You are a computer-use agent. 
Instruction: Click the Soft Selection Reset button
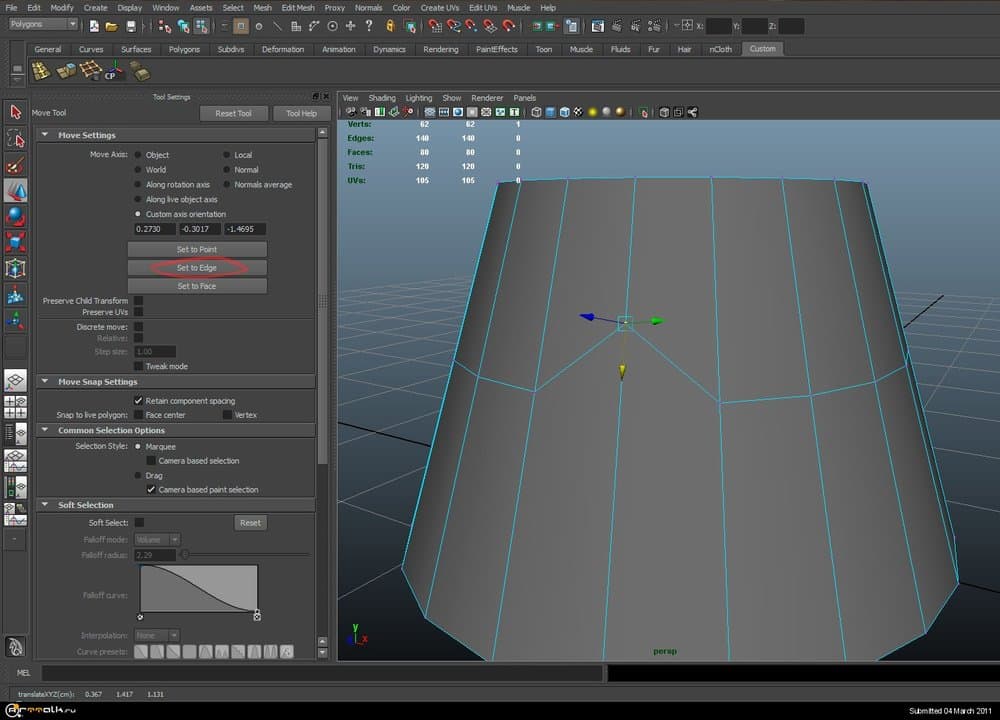coord(250,522)
